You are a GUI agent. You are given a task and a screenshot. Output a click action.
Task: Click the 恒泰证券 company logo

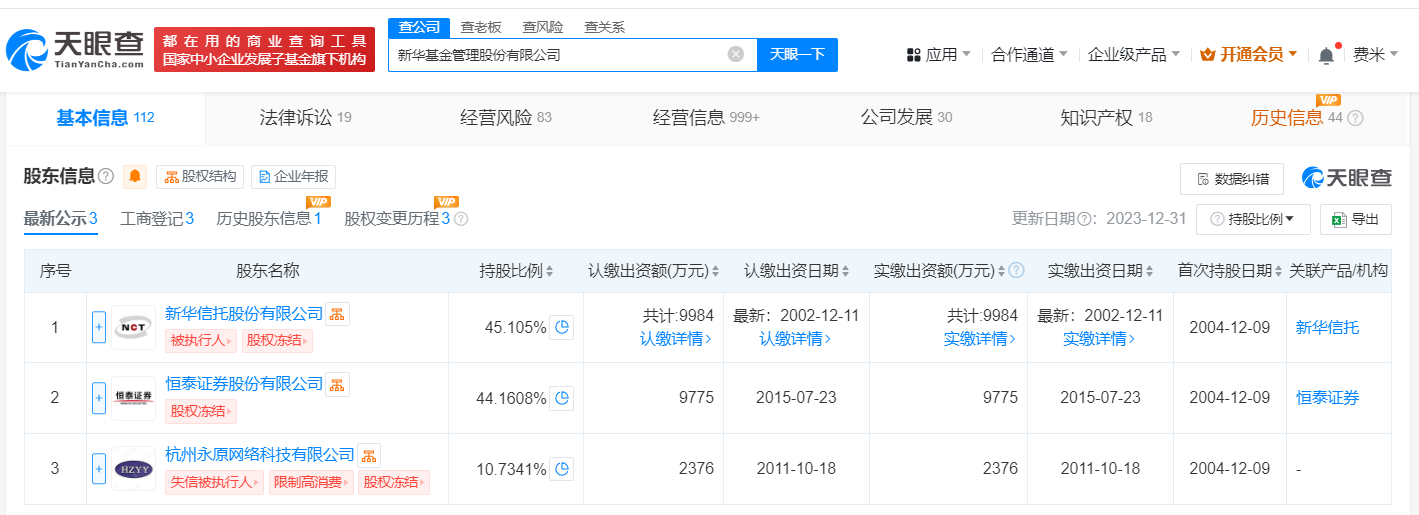133,398
